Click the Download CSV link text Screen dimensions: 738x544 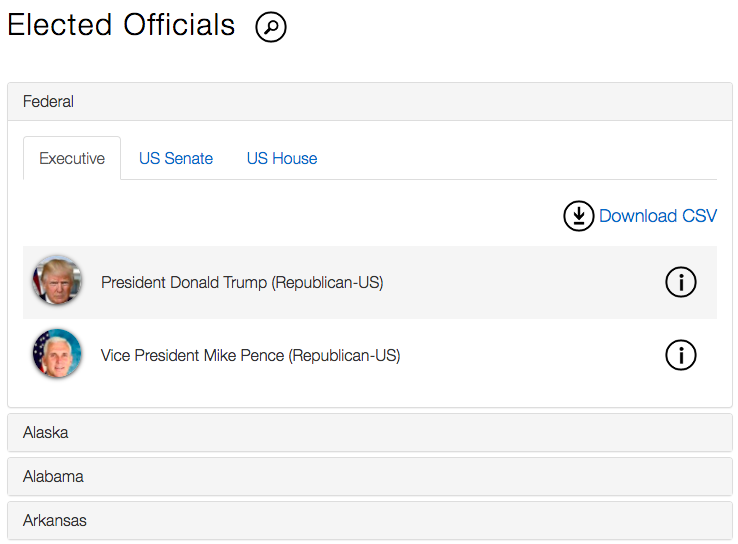(x=658, y=216)
